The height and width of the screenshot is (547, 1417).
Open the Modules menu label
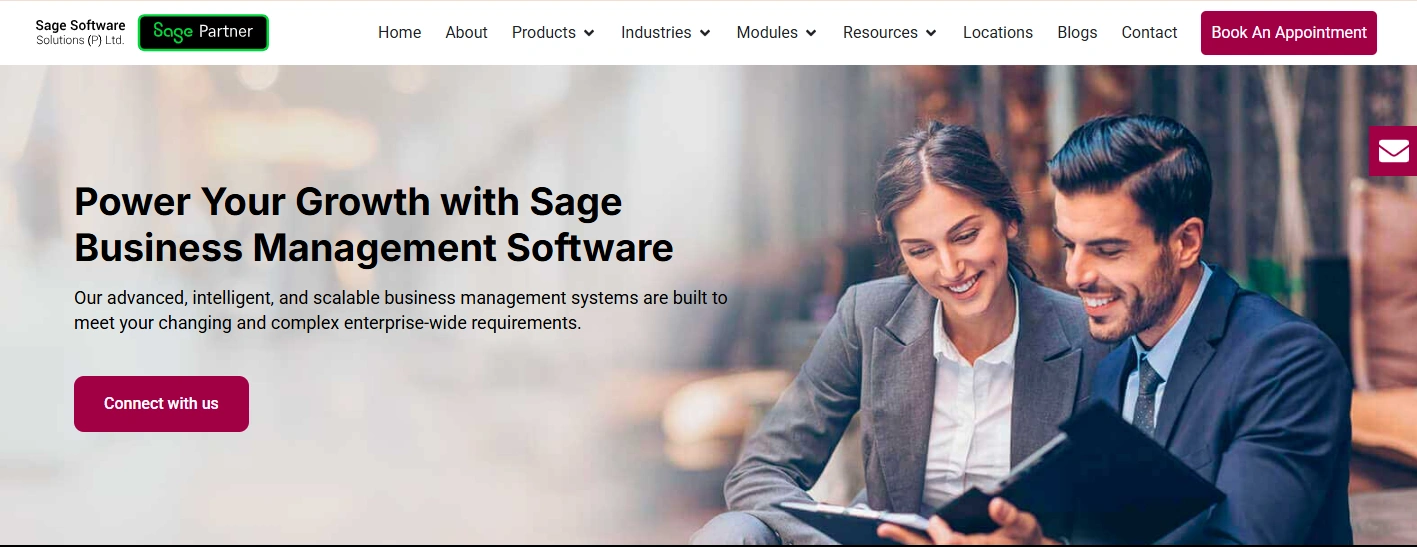[767, 32]
